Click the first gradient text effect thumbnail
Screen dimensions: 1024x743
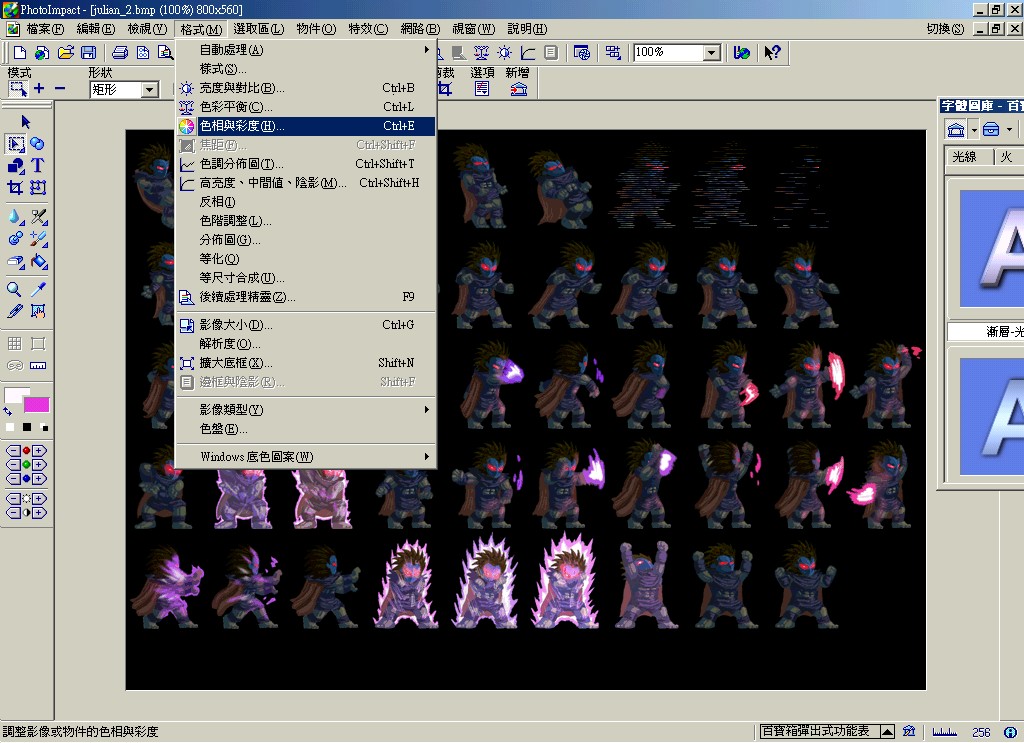point(991,247)
